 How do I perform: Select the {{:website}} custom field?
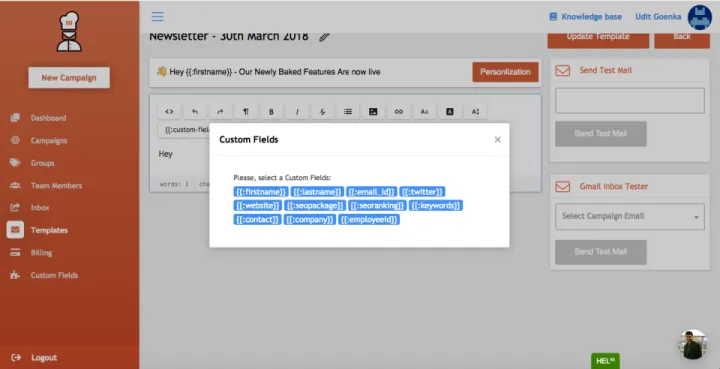(x=257, y=206)
